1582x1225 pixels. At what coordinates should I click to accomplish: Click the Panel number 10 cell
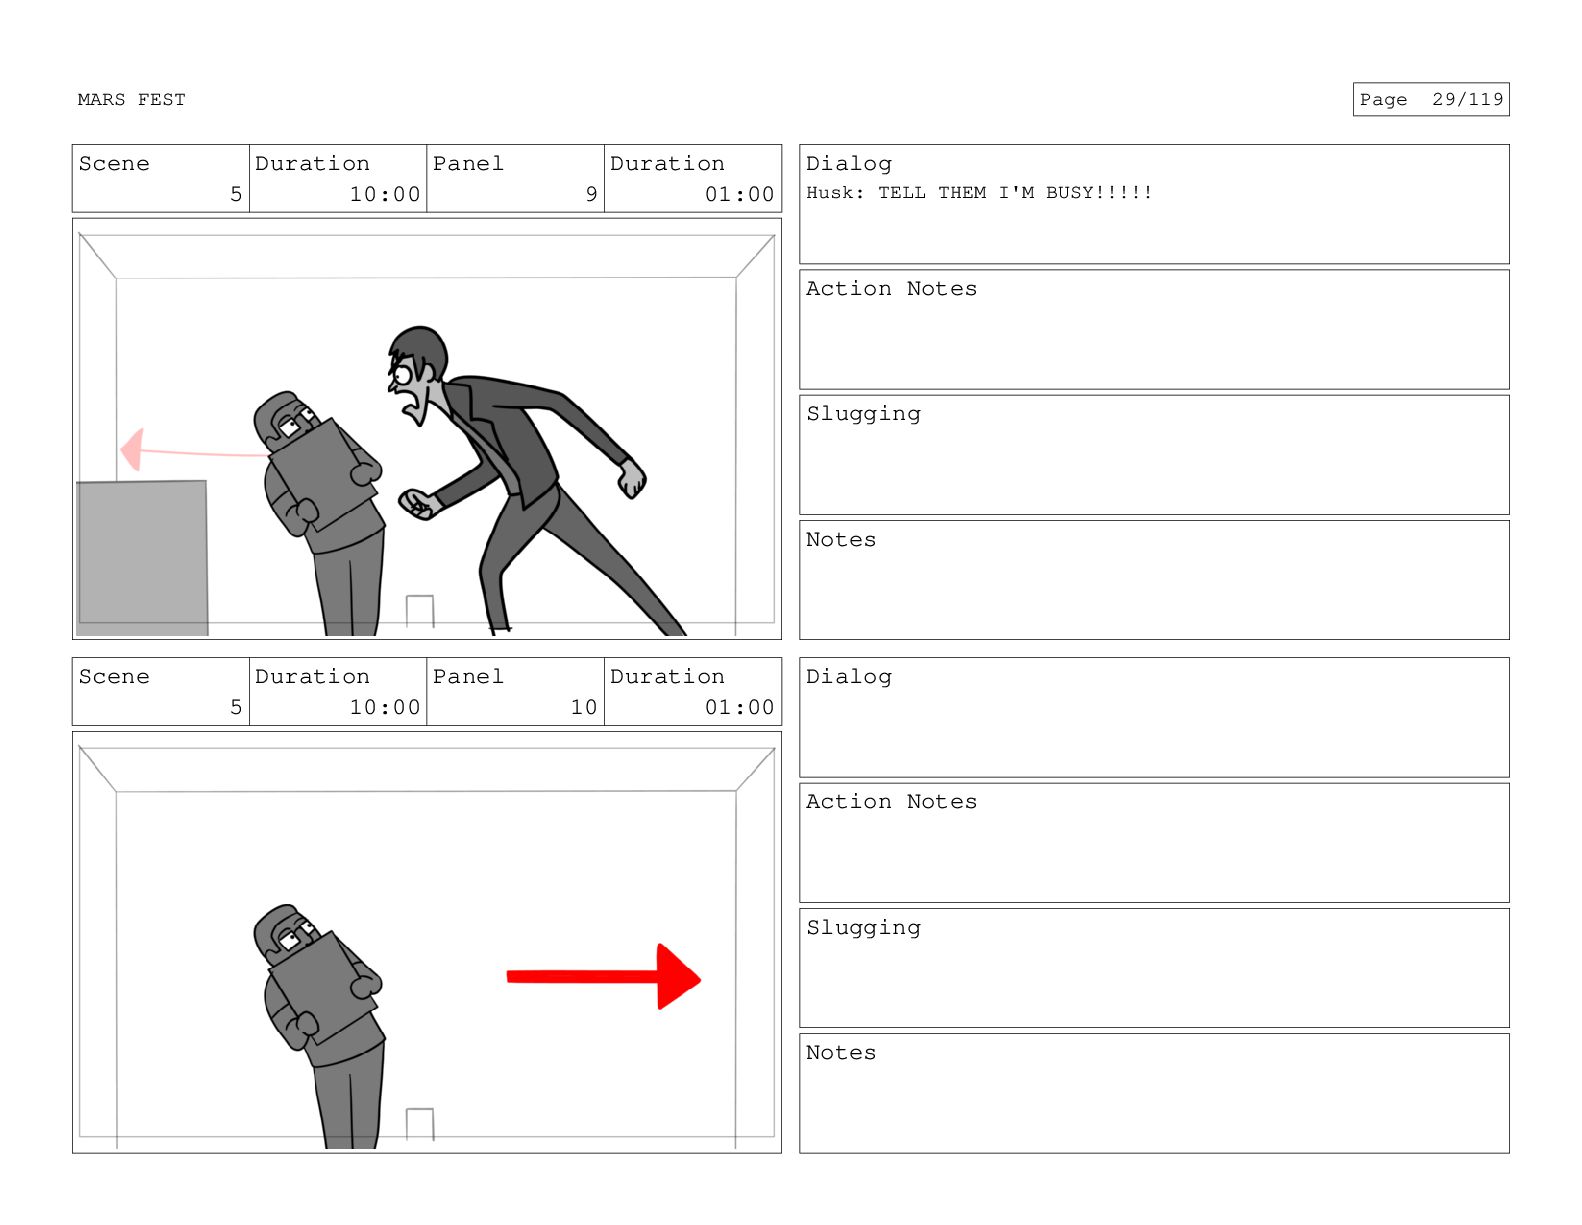516,691
